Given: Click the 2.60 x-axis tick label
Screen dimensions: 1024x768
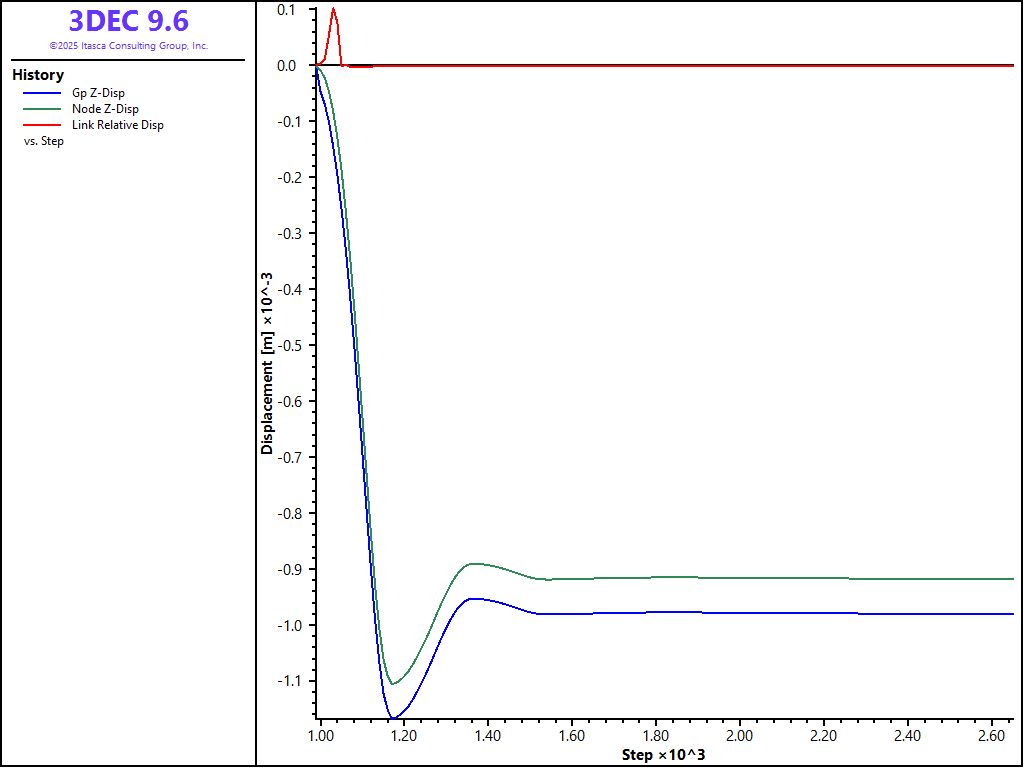Looking at the screenshot, I should 991,735.
